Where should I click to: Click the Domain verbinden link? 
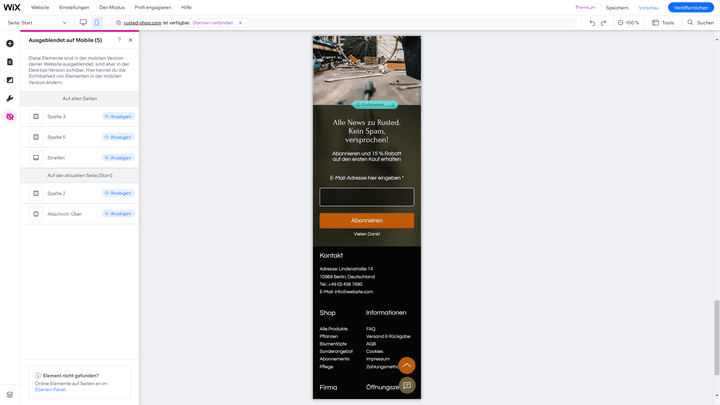(x=213, y=22)
